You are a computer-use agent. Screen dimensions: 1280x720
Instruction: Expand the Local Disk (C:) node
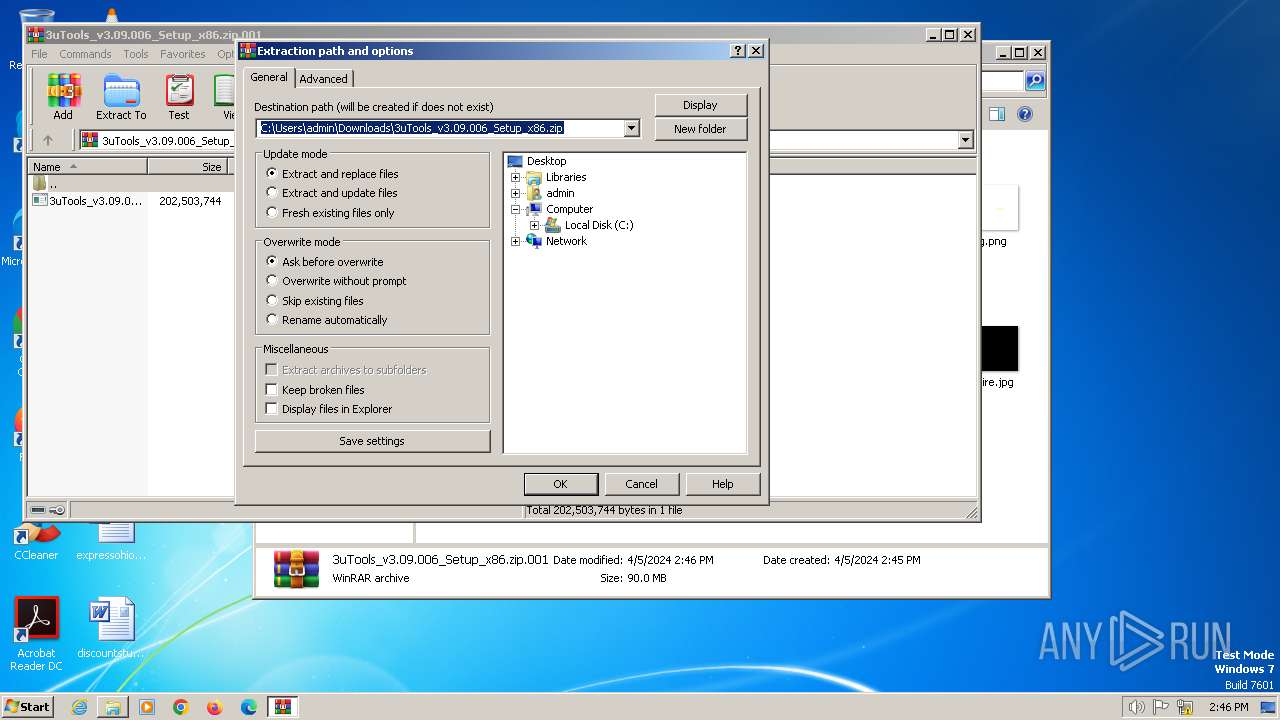[534, 225]
